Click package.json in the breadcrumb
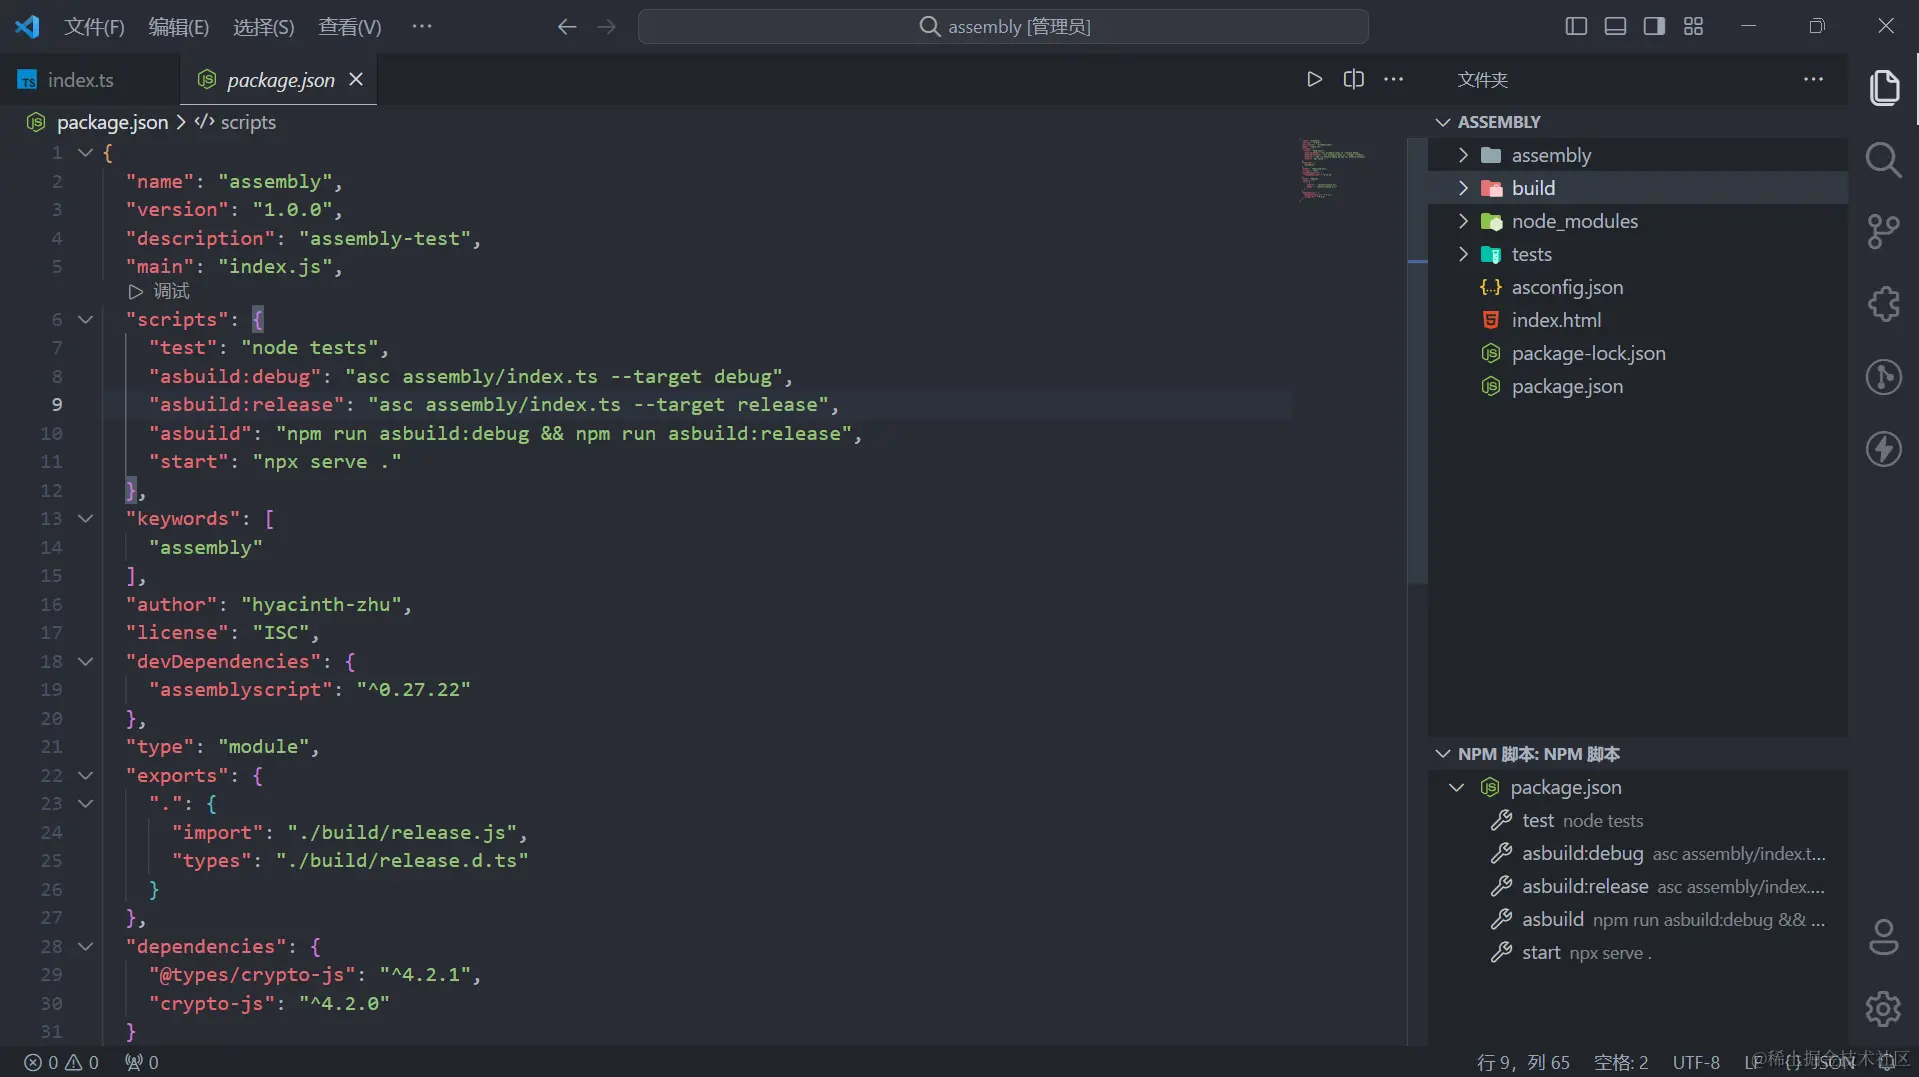 pos(112,122)
